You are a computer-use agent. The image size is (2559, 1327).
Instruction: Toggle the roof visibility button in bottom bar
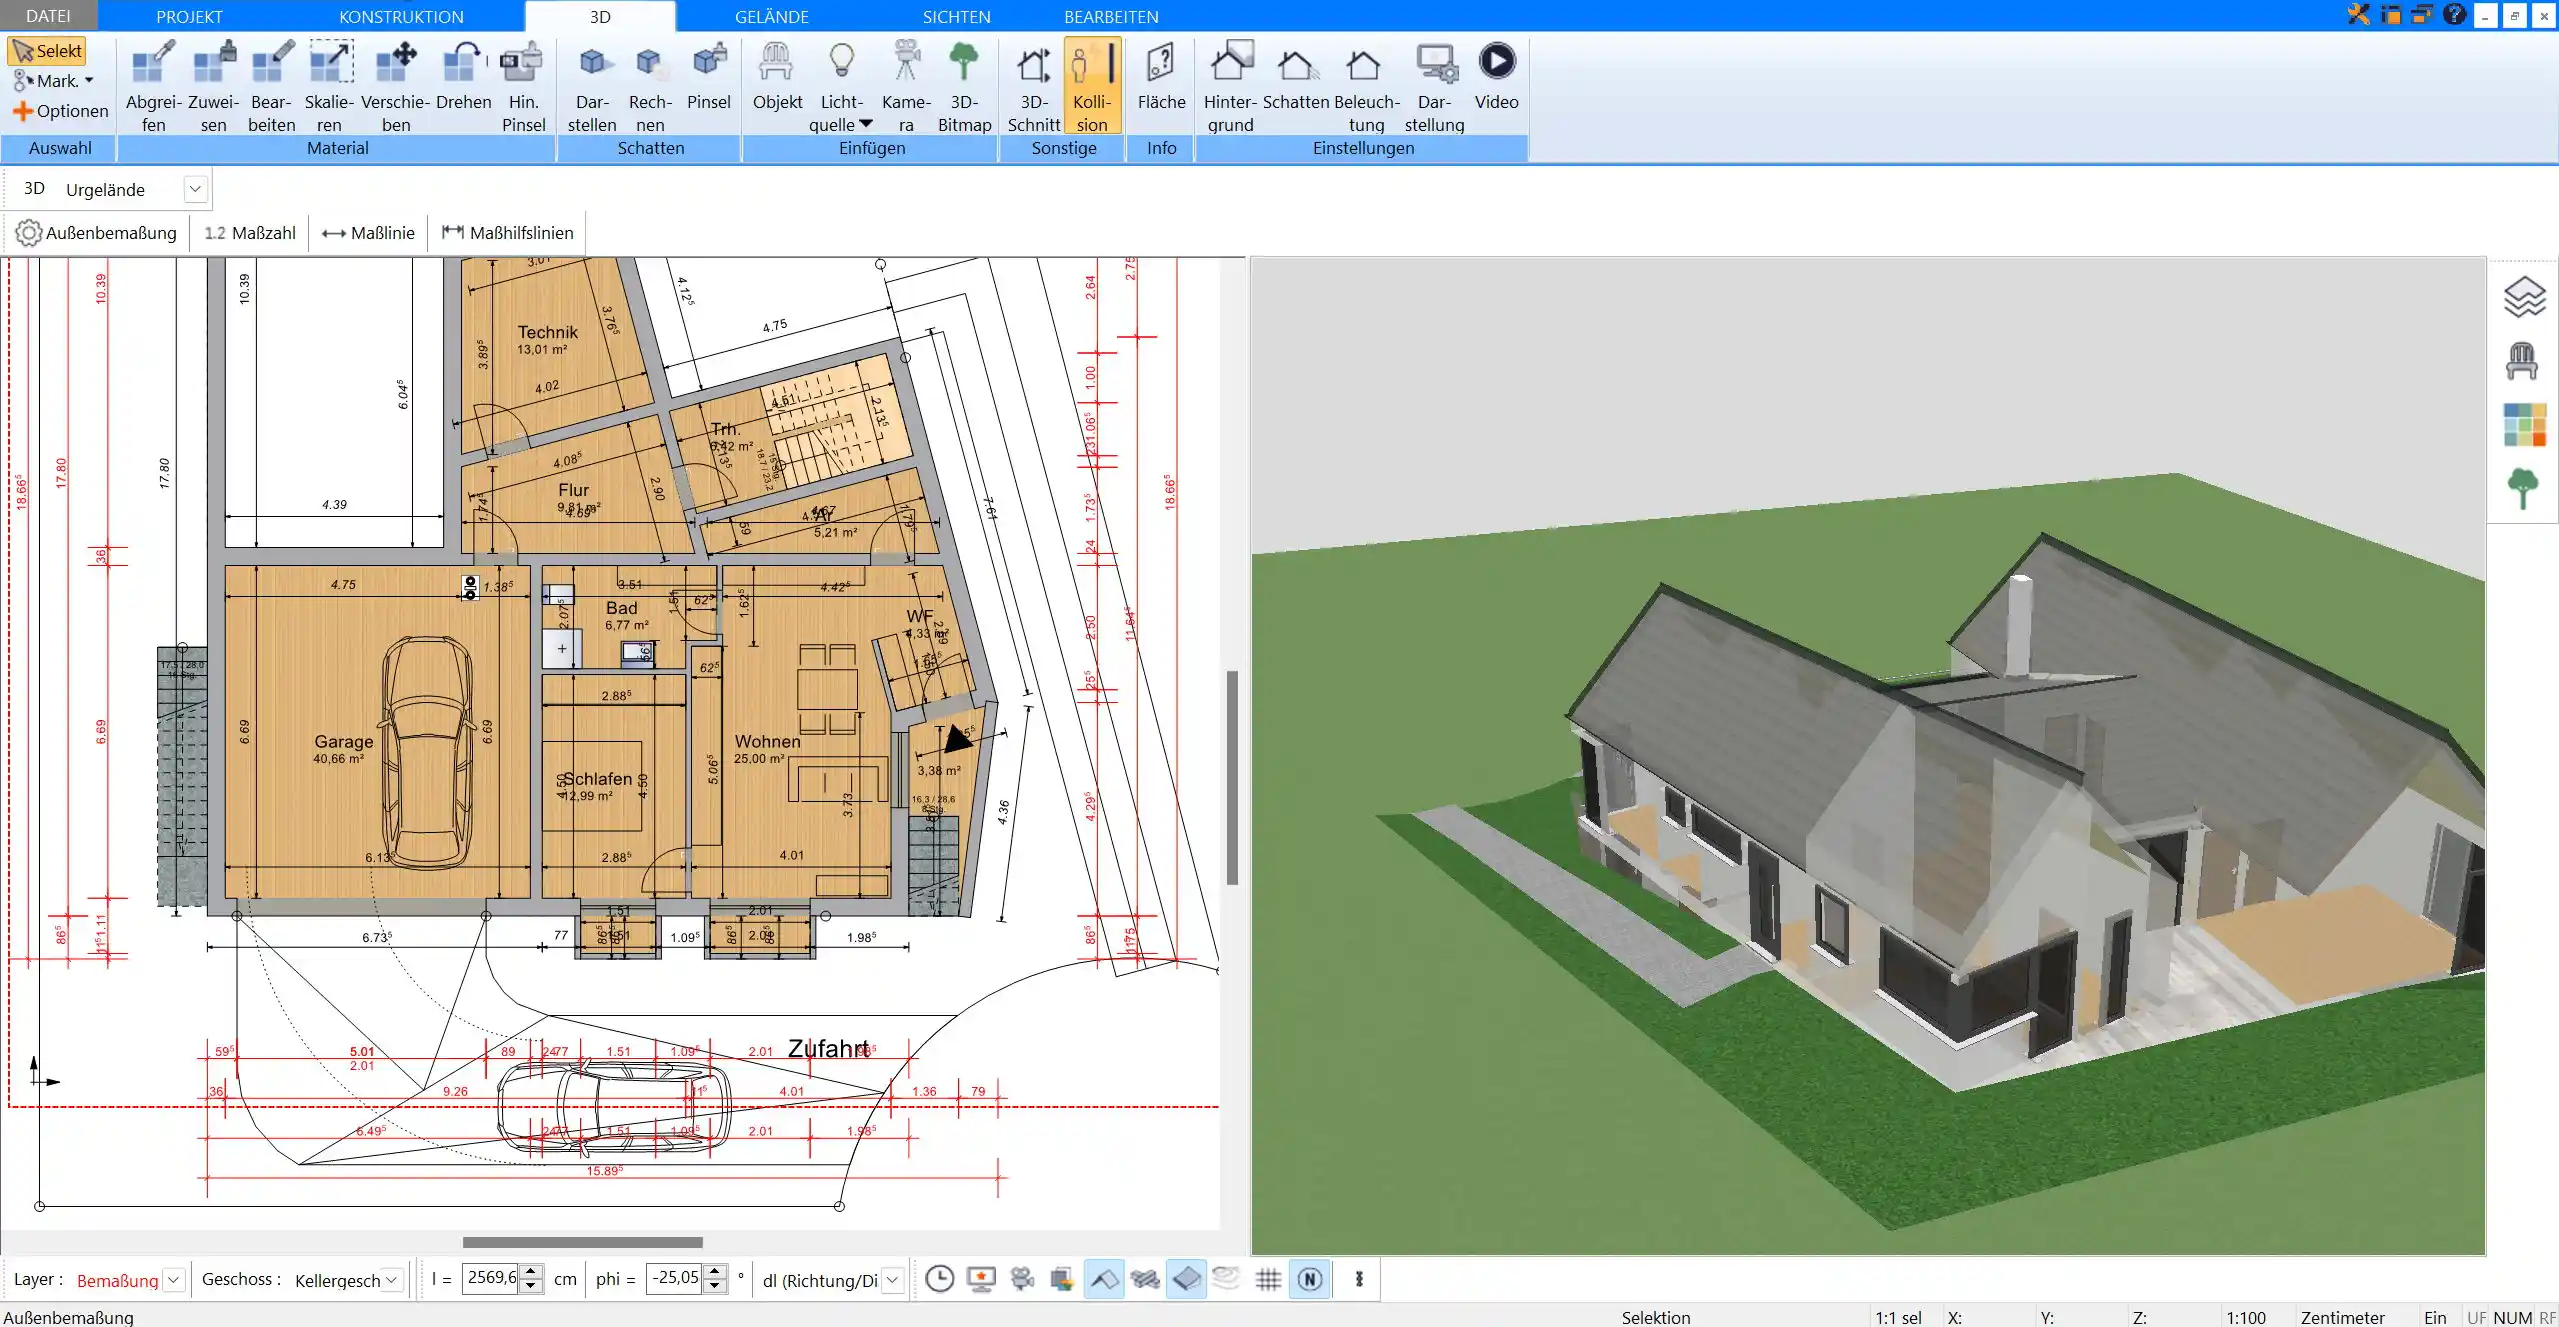[1104, 1279]
